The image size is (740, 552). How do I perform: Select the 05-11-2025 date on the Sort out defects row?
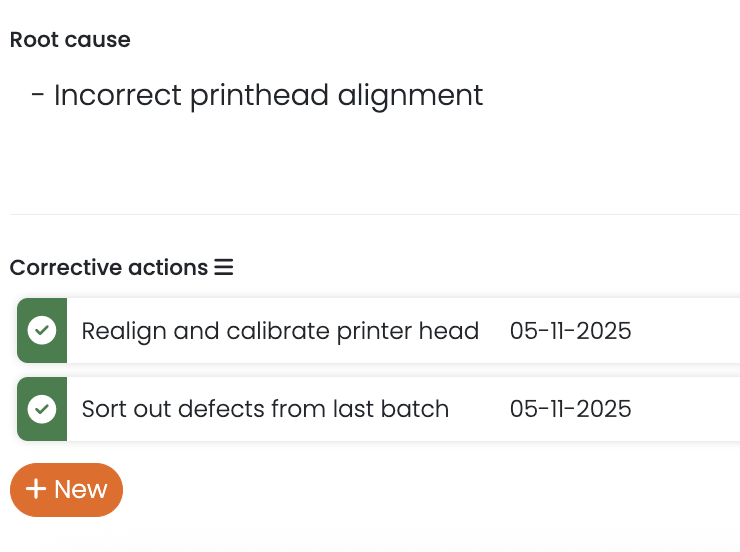(x=570, y=409)
